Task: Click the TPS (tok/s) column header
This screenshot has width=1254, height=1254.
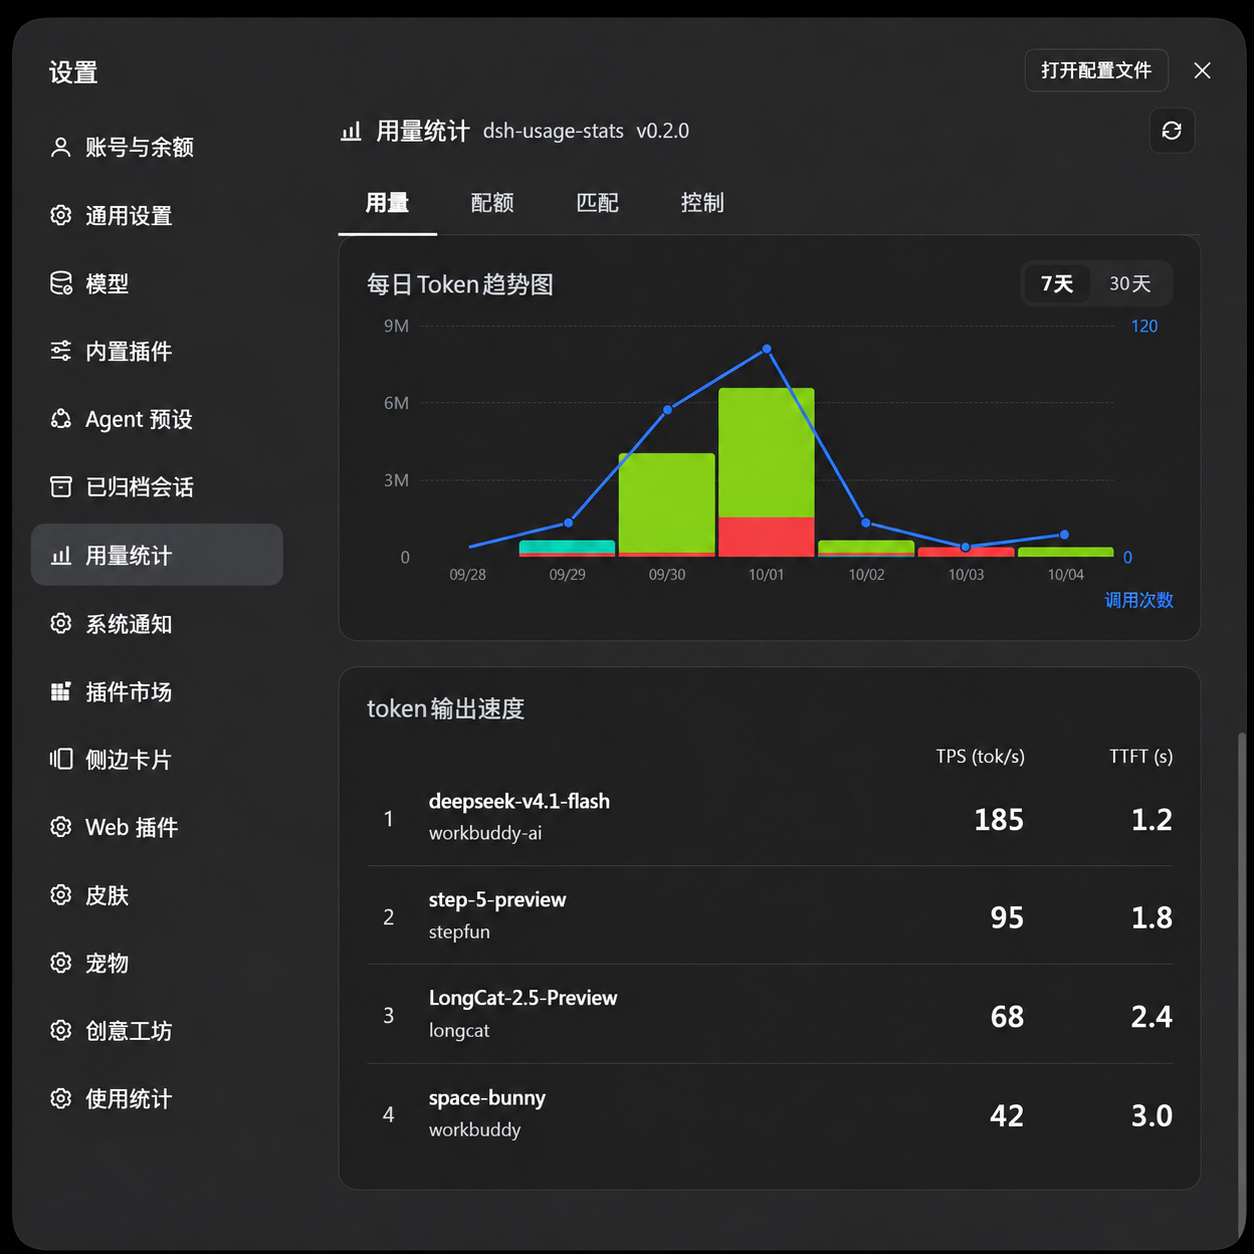Action: click(x=980, y=756)
